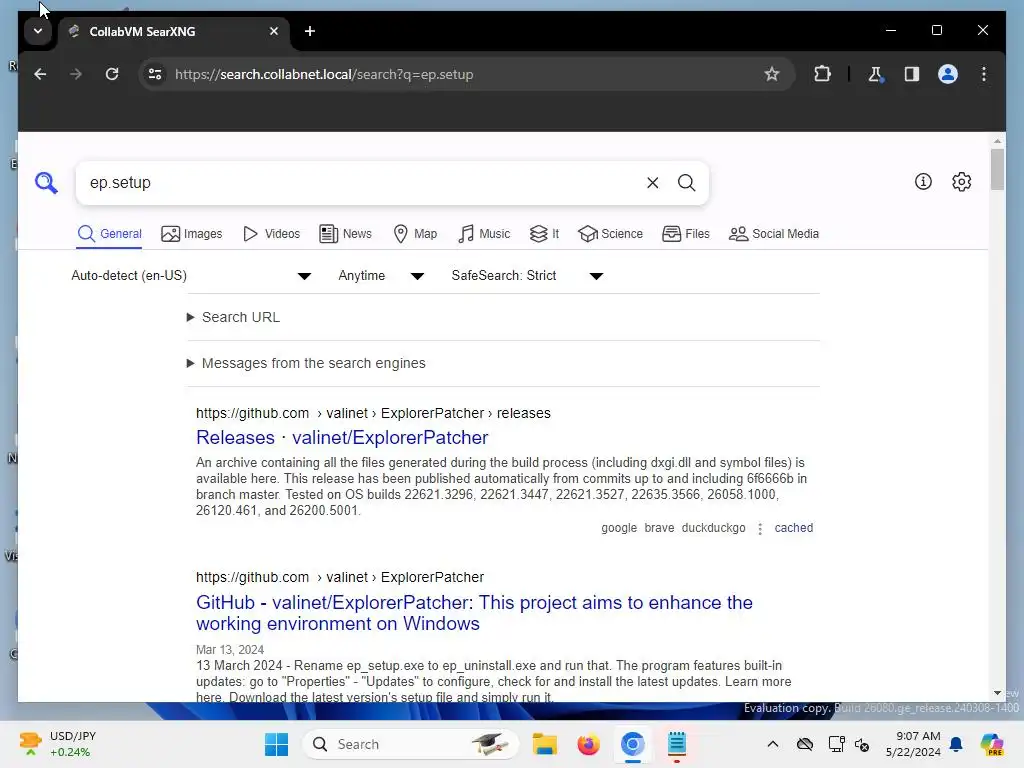The height and width of the screenshot is (768, 1024).
Task: Go back with browser back arrow
Action: [x=40, y=74]
